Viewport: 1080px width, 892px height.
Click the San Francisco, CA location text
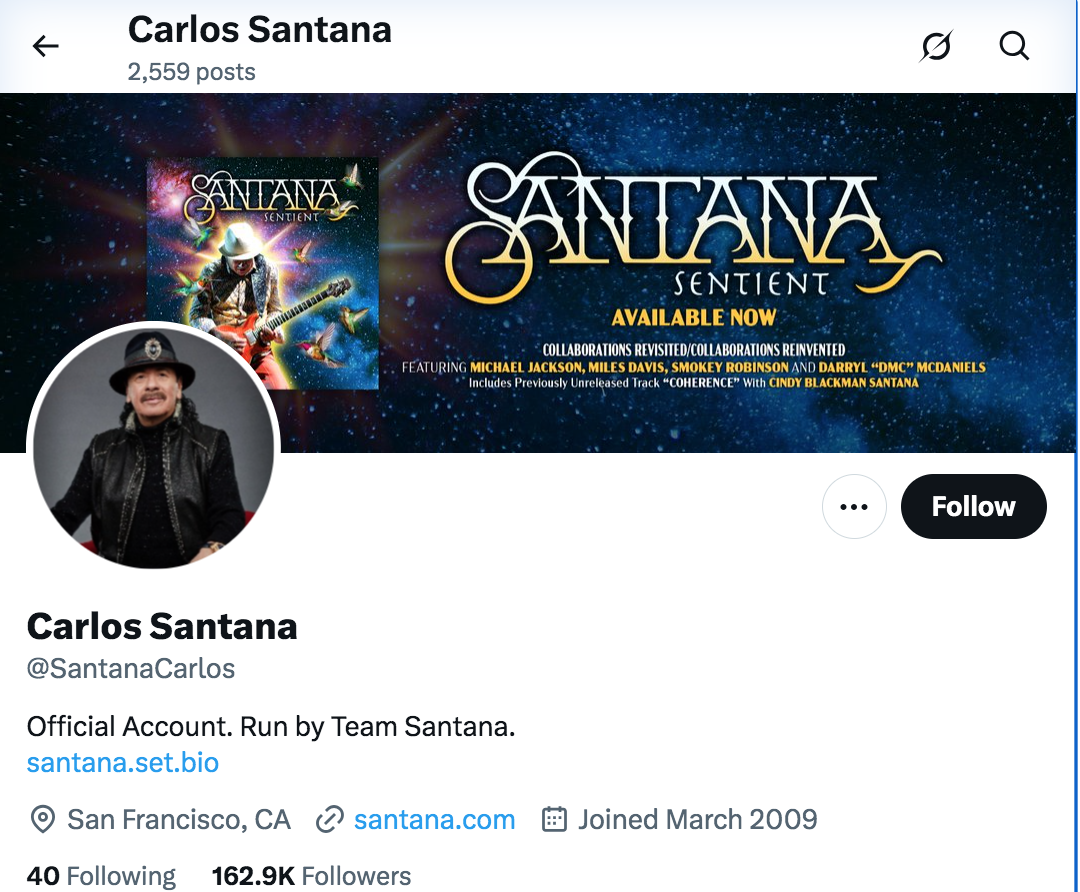point(179,821)
